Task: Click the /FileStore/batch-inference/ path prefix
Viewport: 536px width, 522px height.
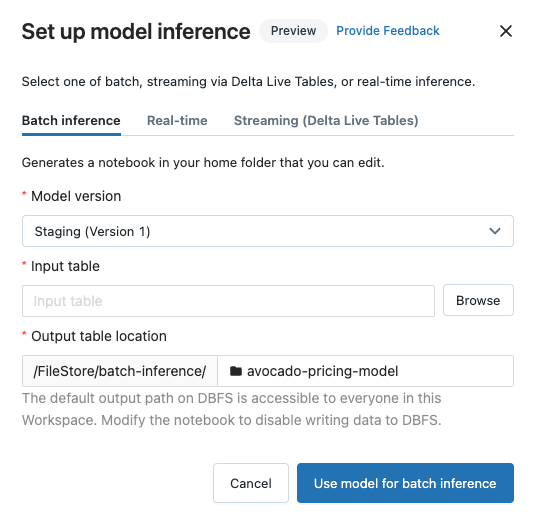Action: pos(120,371)
